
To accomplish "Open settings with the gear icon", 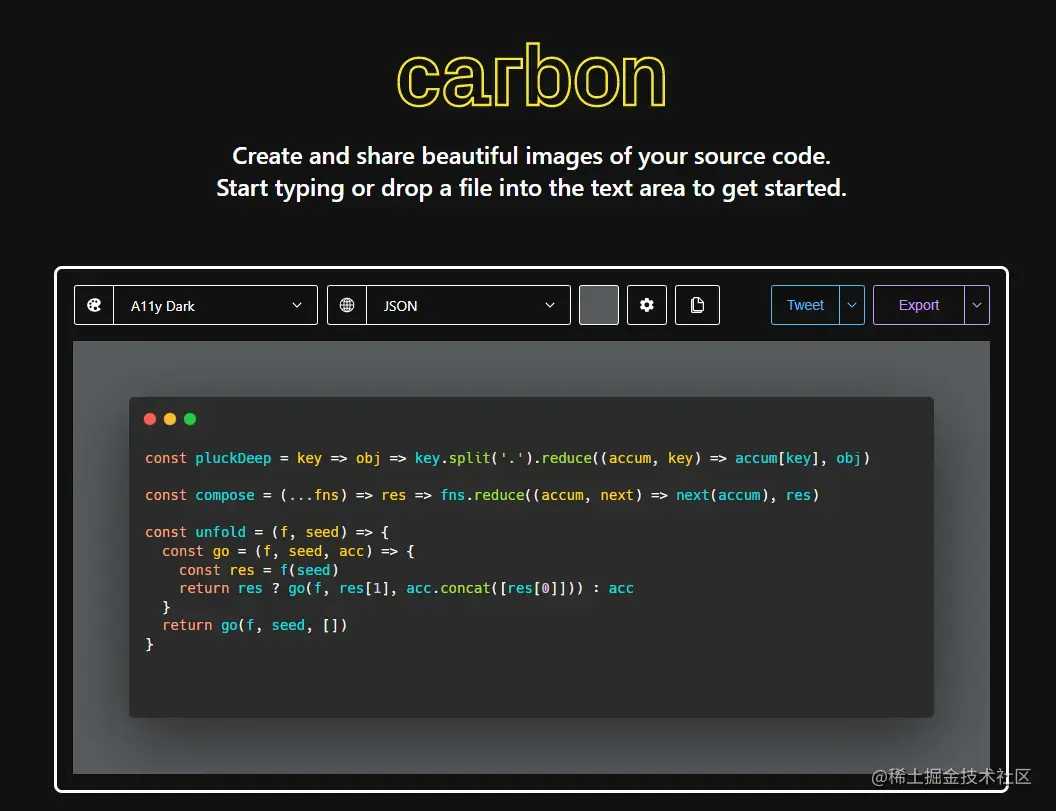I will click(647, 305).
